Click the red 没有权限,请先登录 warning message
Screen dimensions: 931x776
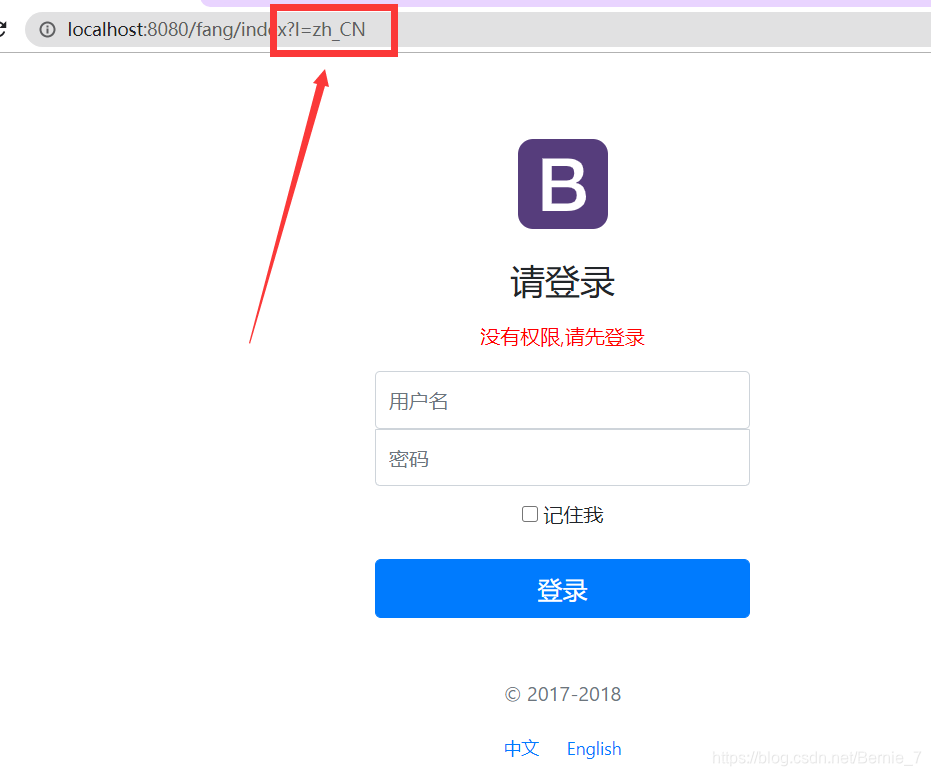tap(562, 337)
